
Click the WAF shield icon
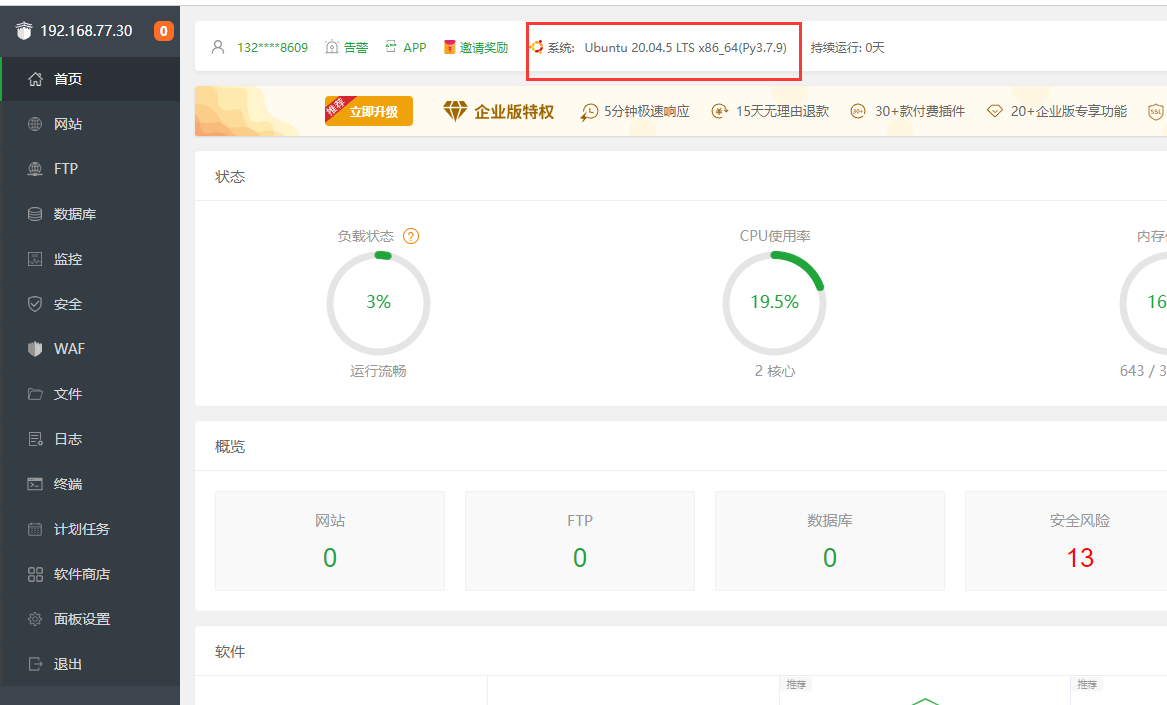[x=35, y=348]
